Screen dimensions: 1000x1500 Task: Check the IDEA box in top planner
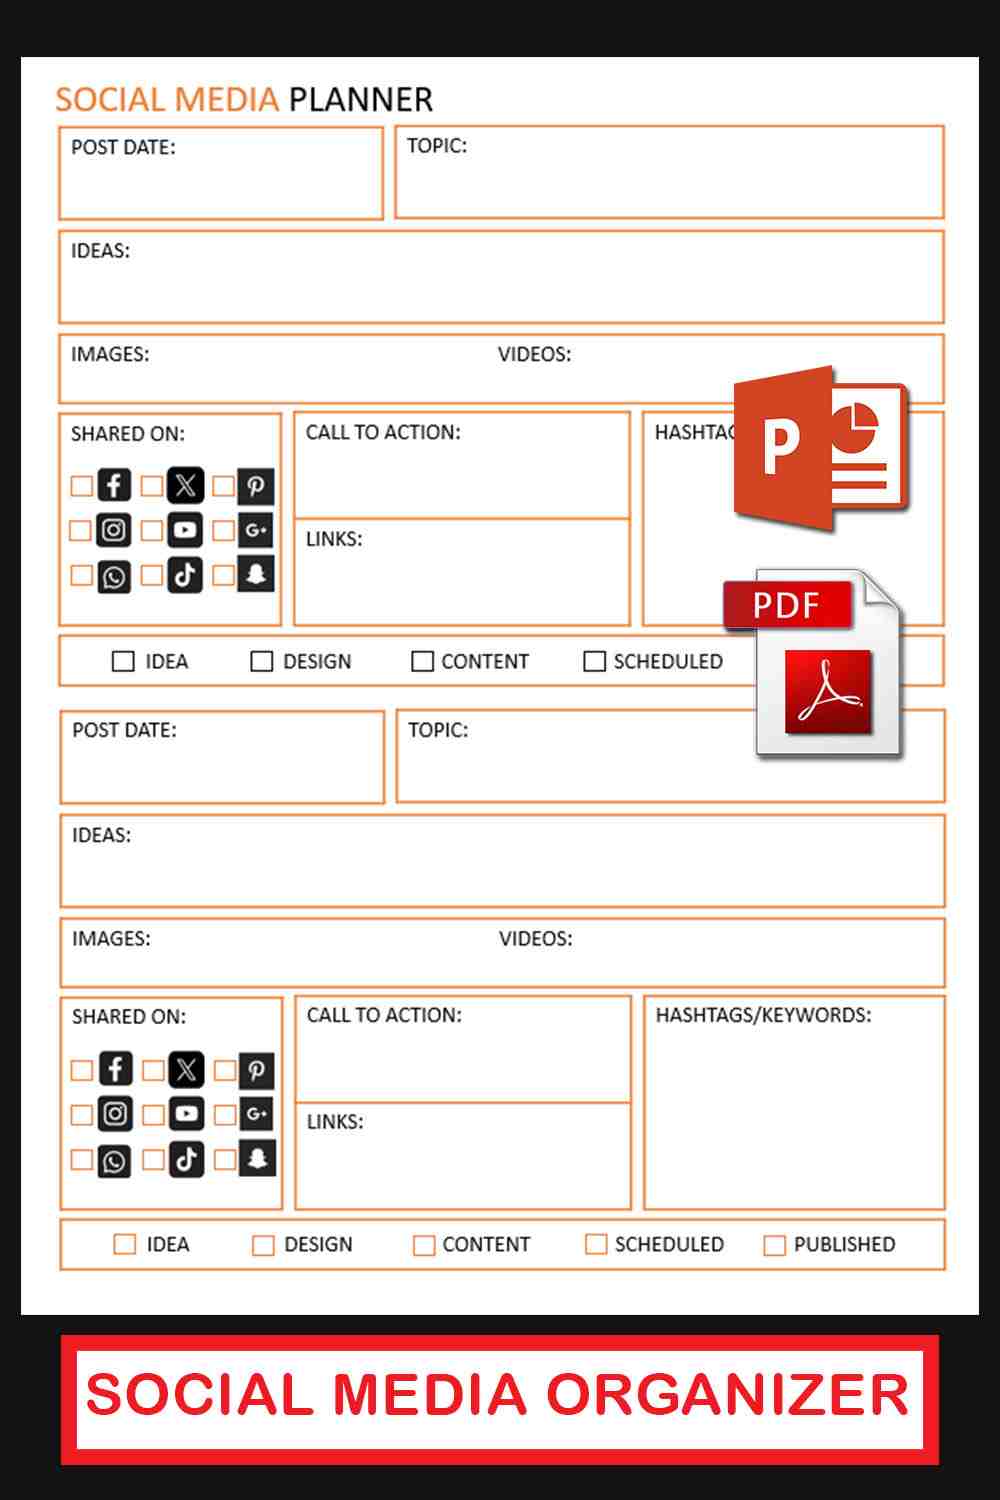(x=123, y=661)
